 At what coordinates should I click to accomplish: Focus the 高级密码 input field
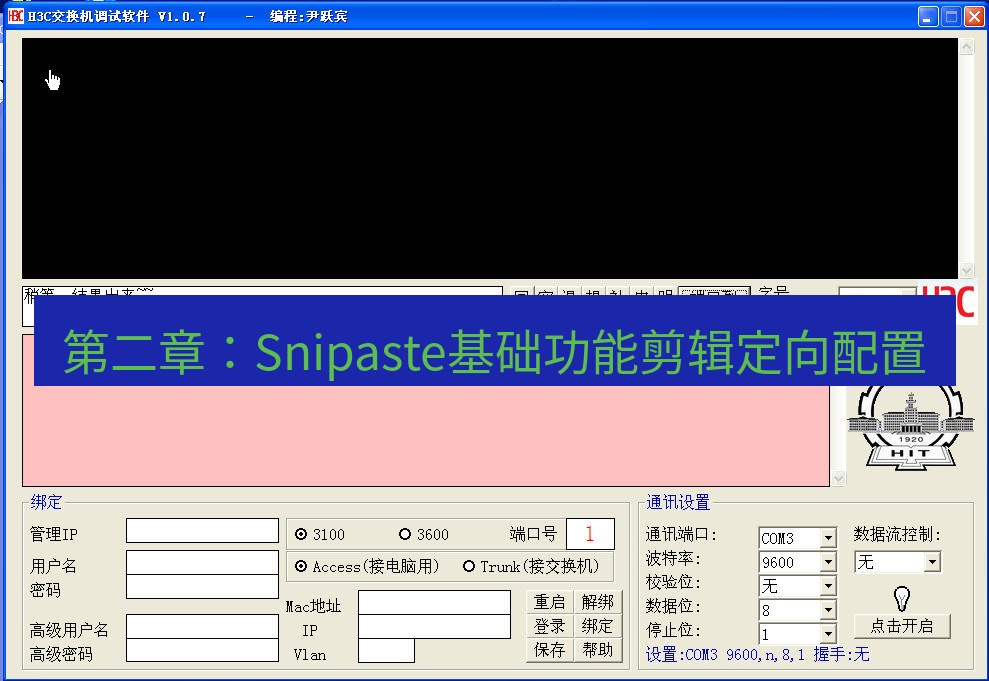point(202,650)
